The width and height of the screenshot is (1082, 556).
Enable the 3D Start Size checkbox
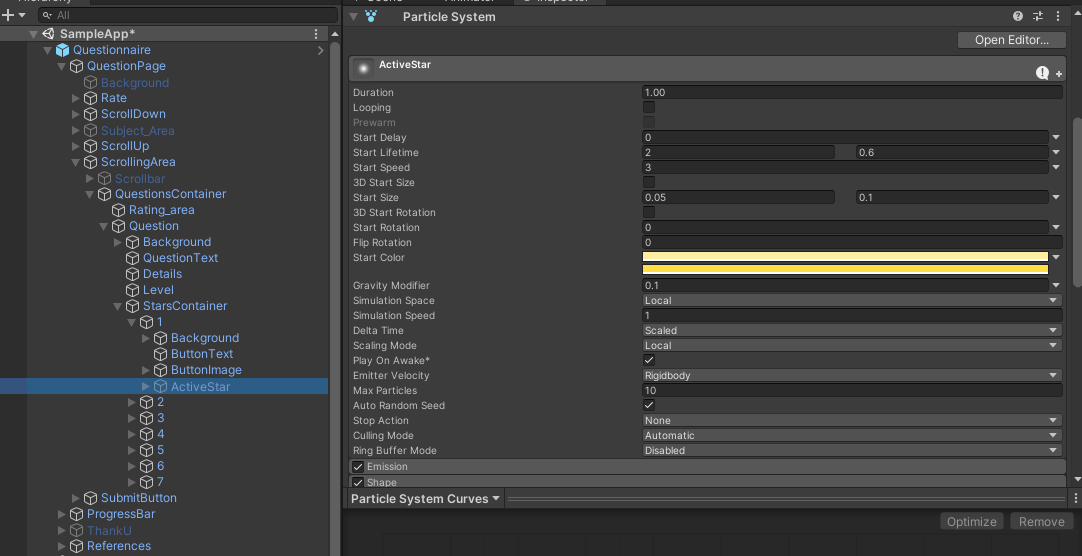(649, 182)
